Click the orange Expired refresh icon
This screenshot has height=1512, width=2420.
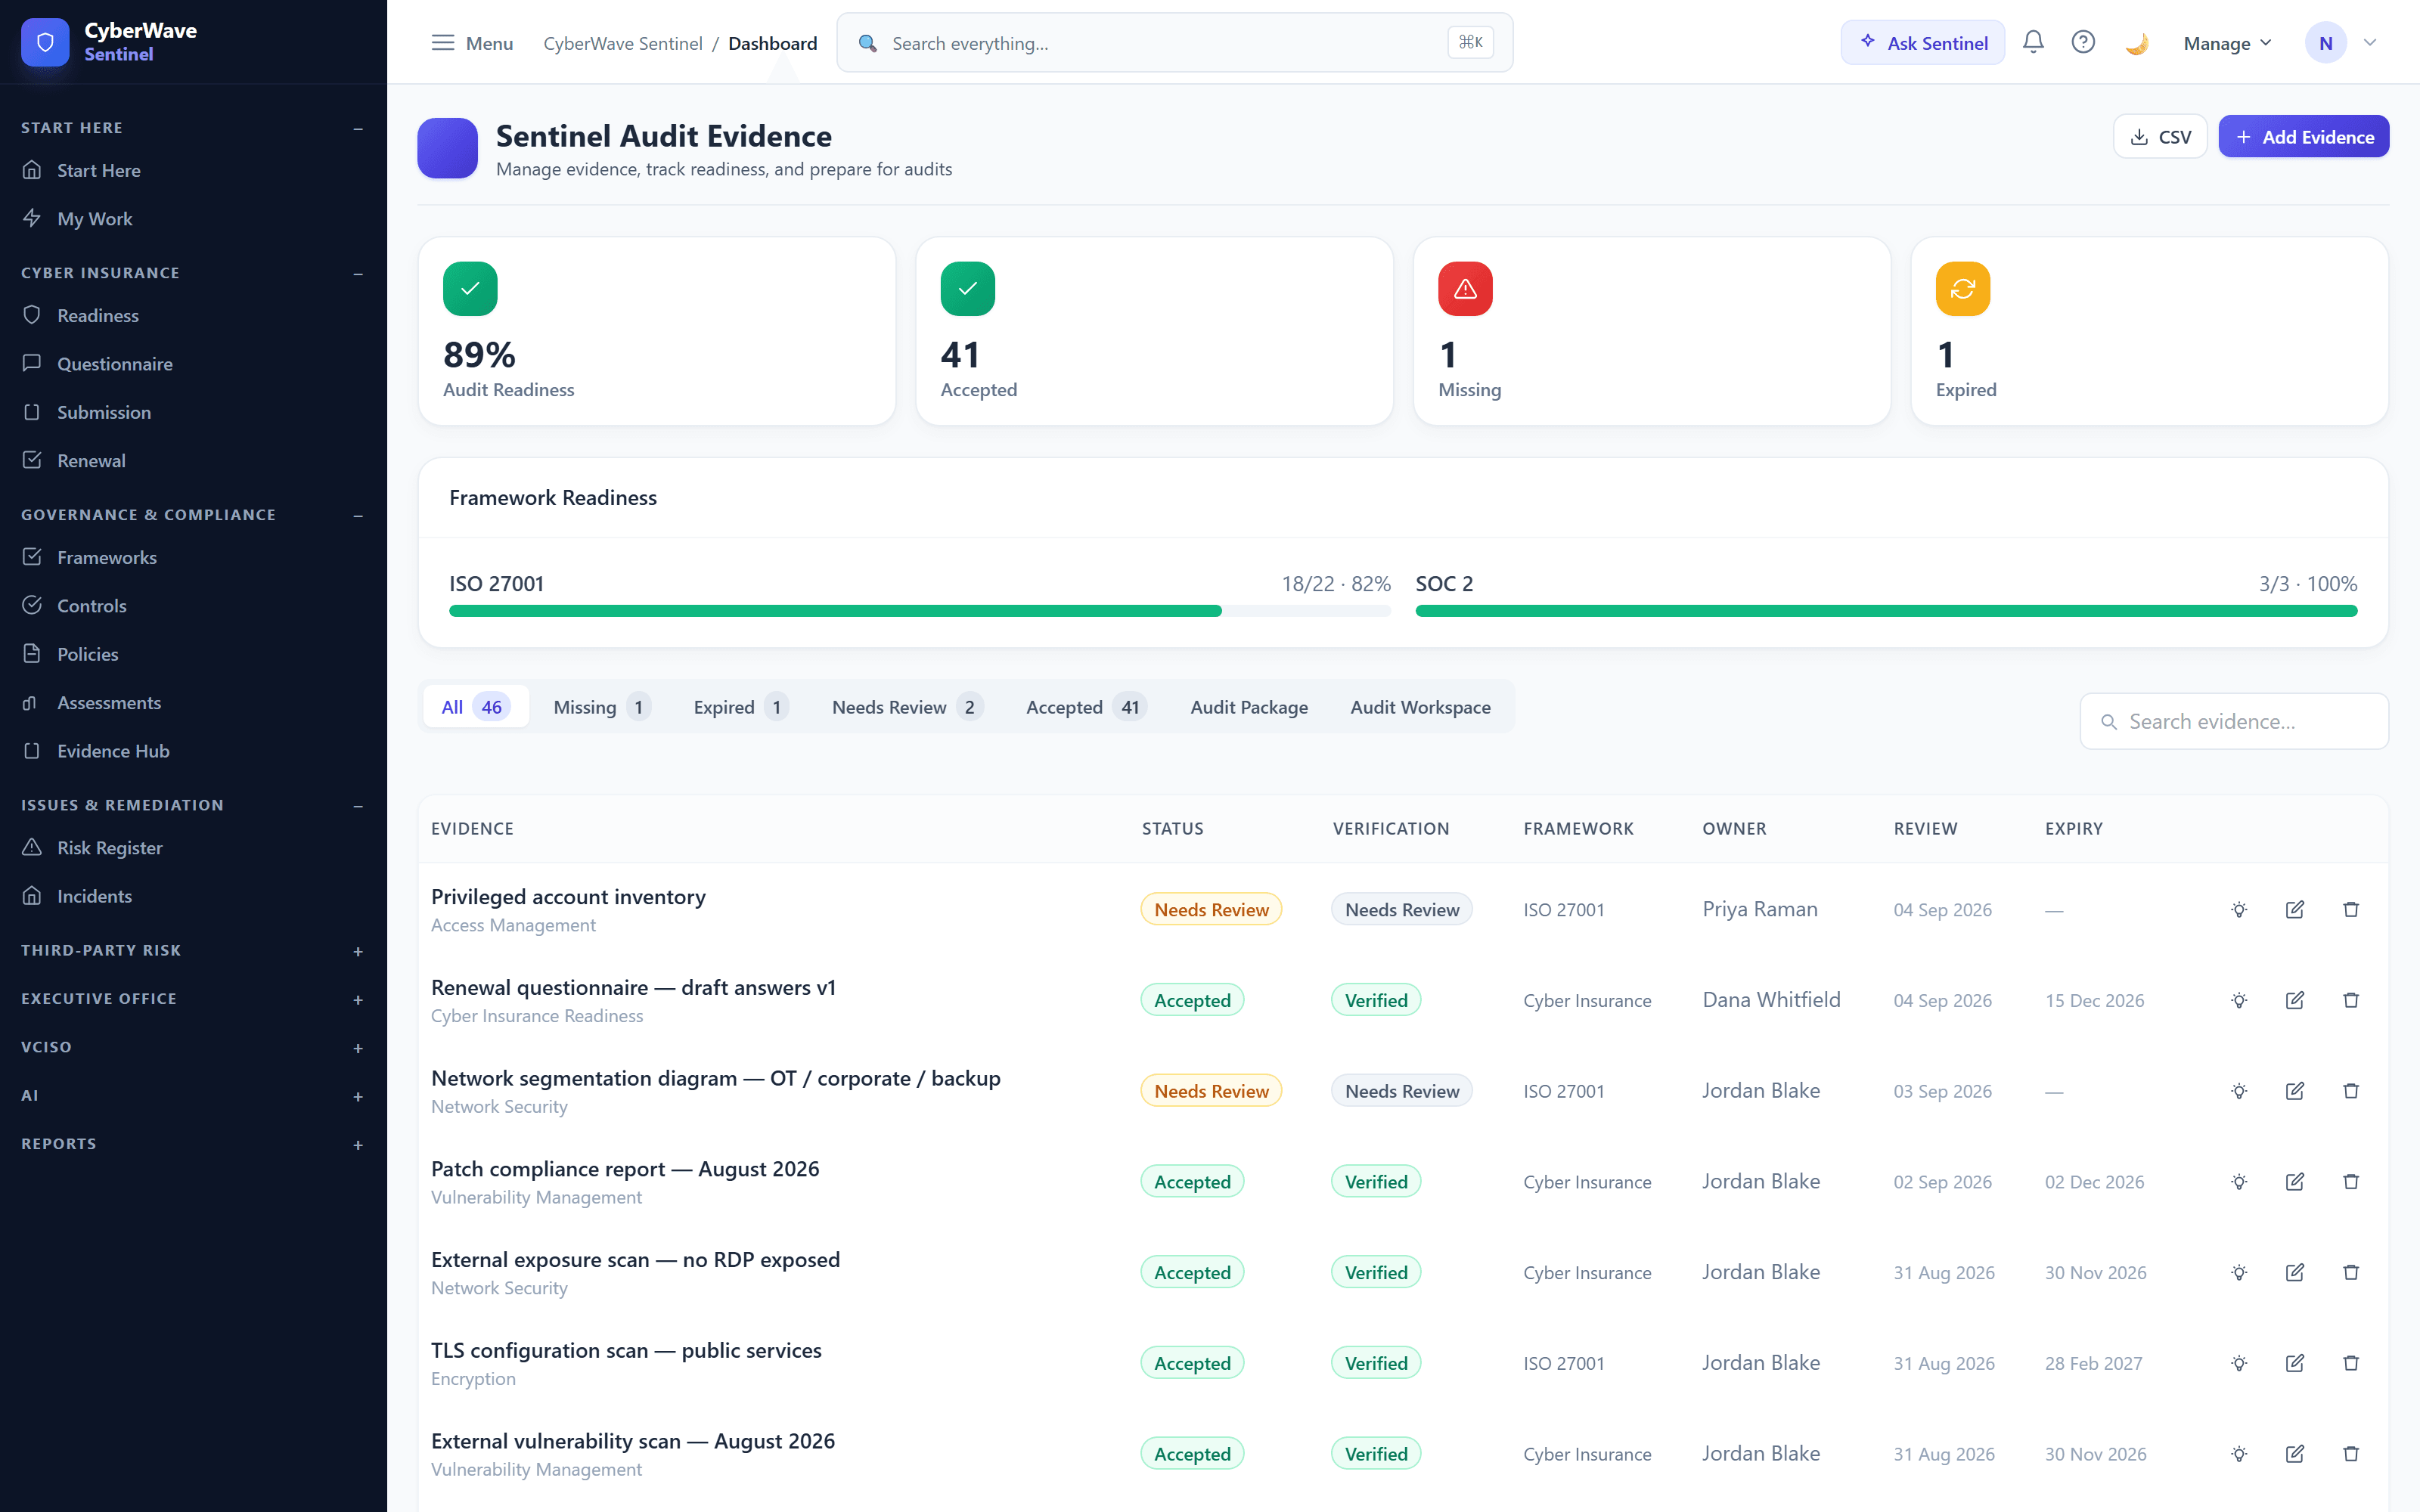1962,288
